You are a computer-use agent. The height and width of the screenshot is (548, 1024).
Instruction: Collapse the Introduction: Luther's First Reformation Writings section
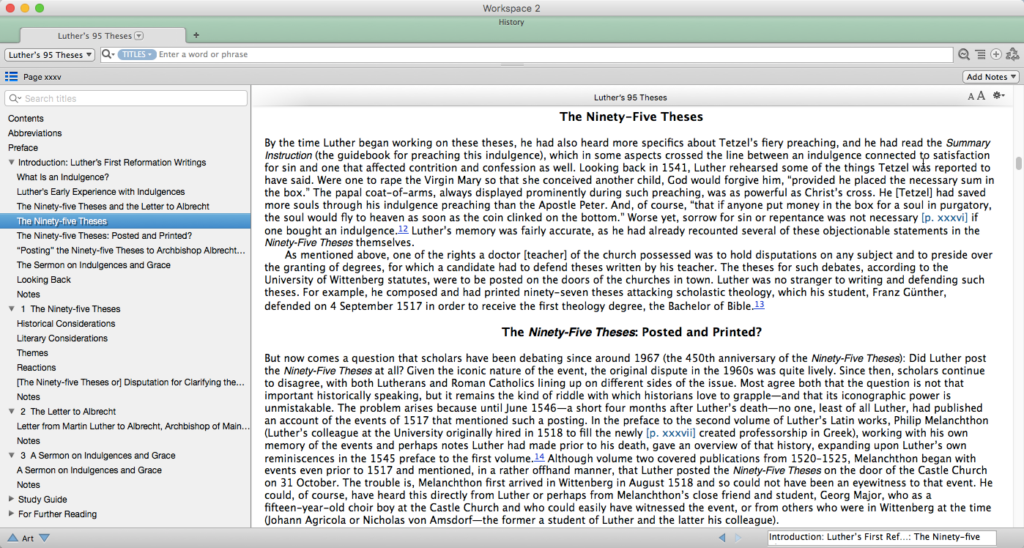11,162
